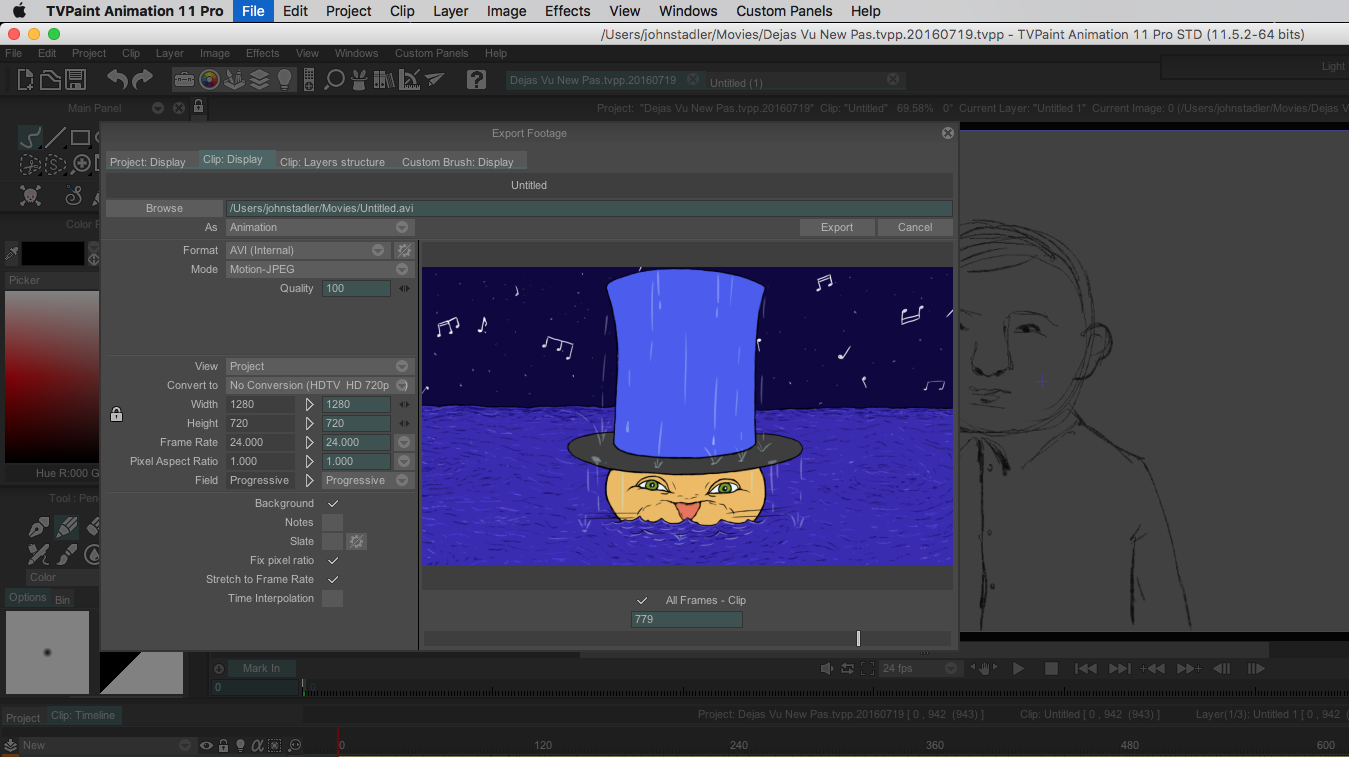Click the magnifier zoom toolbar icon
Image resolution: width=1349 pixels, height=757 pixels.
[335, 79]
